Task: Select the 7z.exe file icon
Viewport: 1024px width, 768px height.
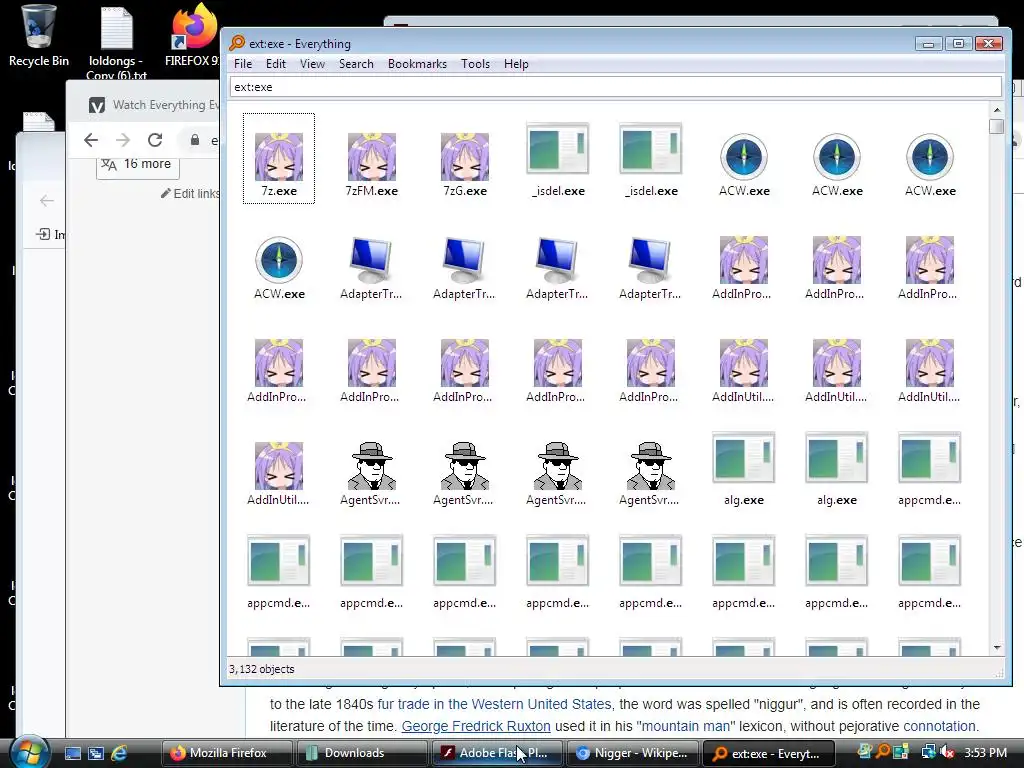Action: pyautogui.click(x=279, y=157)
